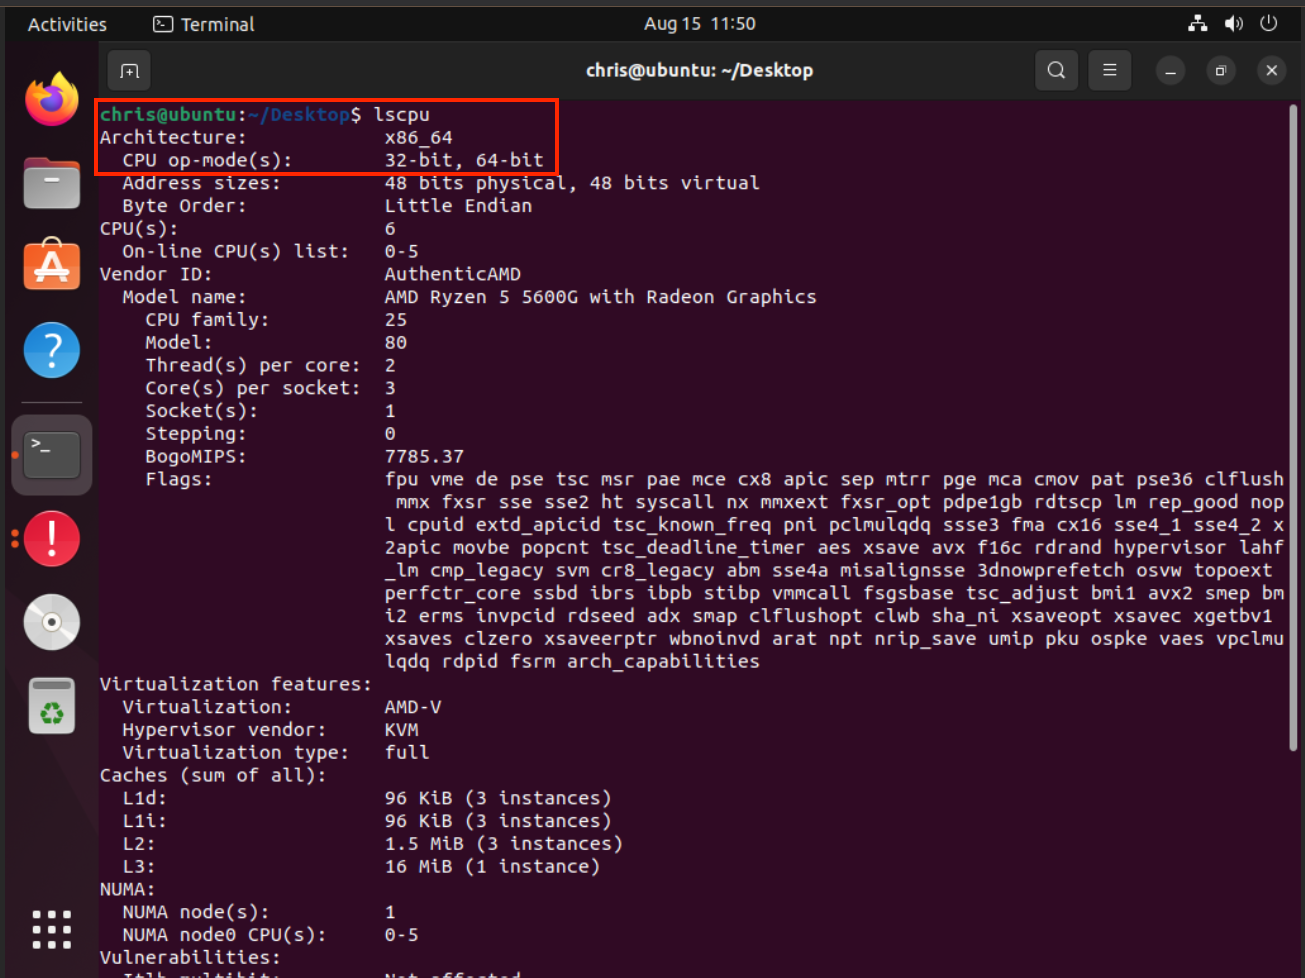Click the 'Thread(s) per core:' label

point(253,366)
